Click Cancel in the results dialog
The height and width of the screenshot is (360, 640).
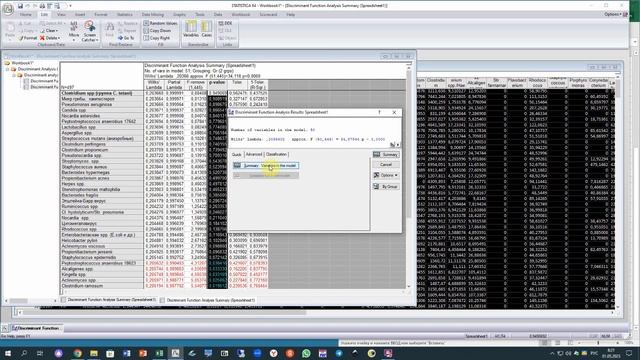coord(386,164)
